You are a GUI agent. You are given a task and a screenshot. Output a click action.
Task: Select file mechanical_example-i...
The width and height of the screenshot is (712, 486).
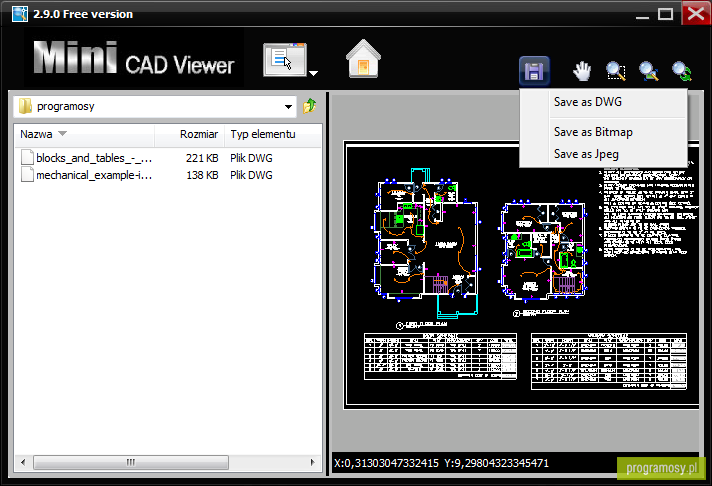tap(94, 175)
